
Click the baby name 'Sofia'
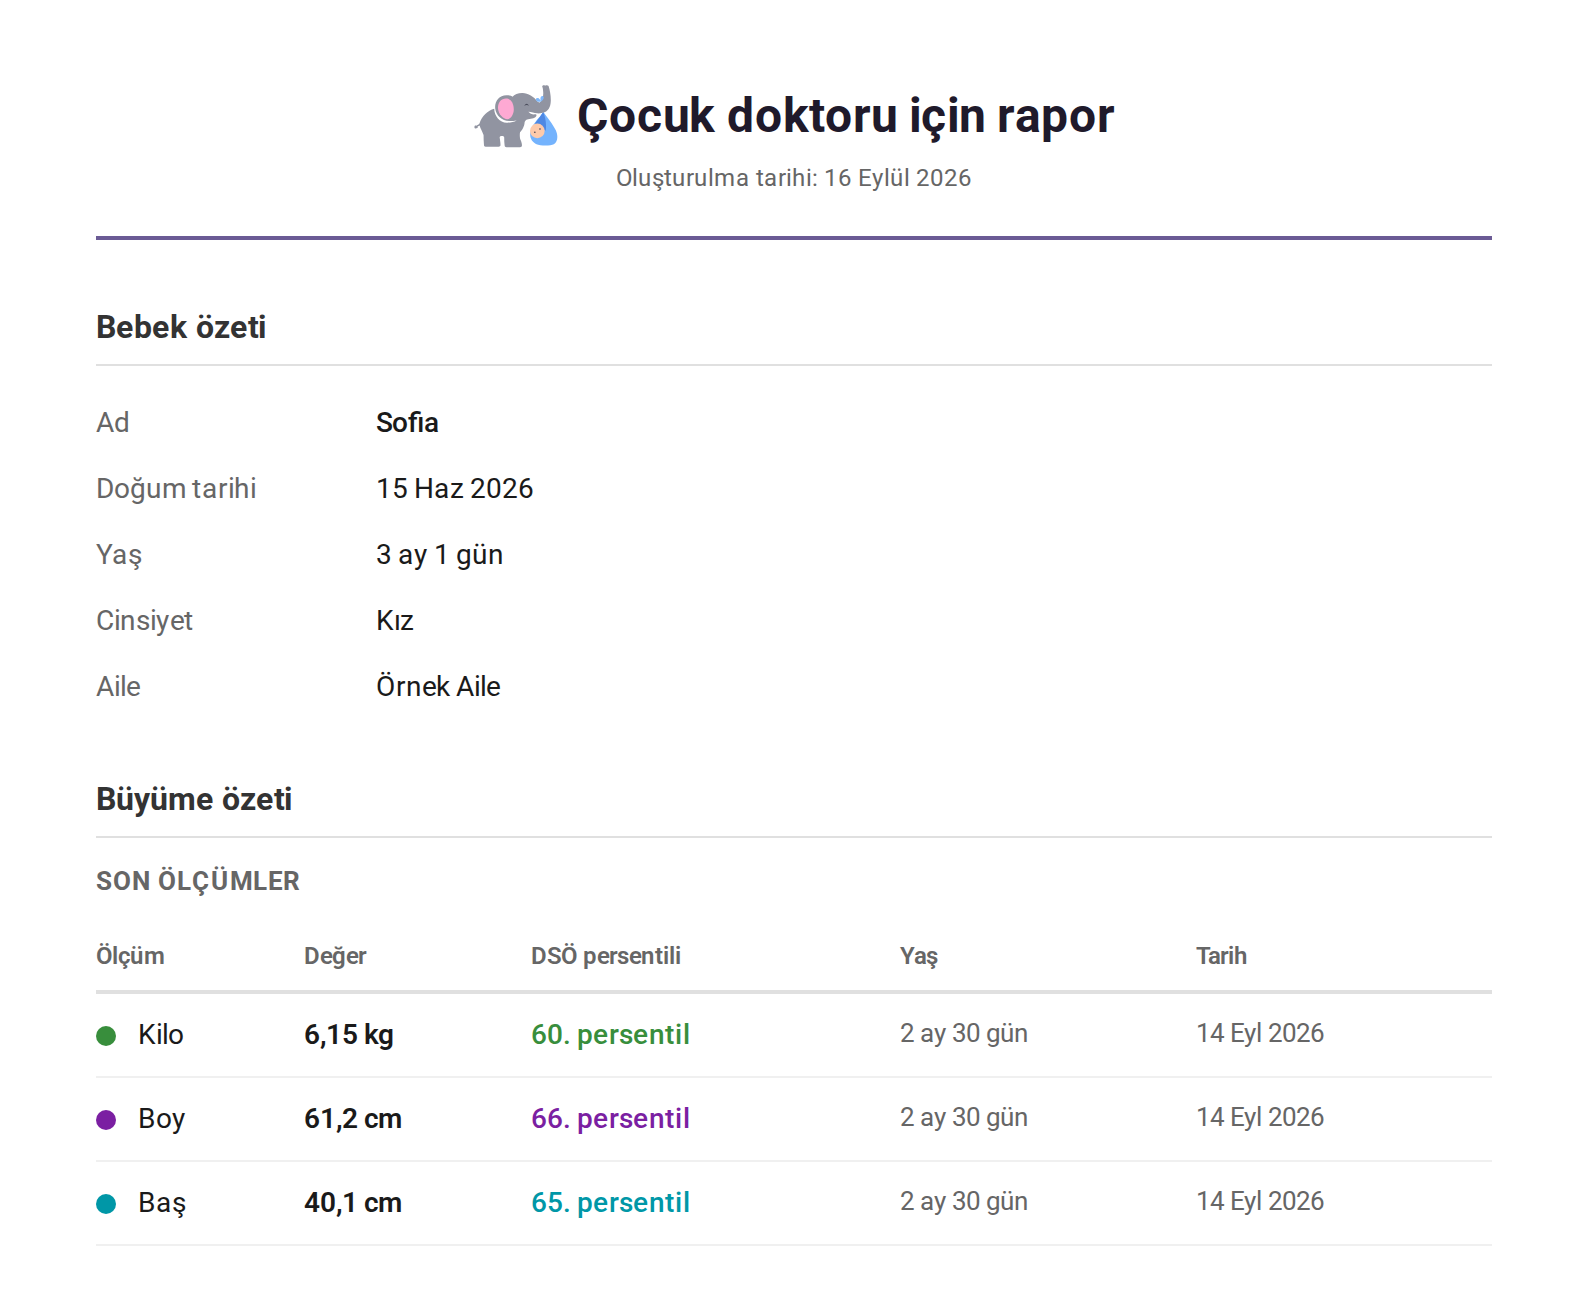pyautogui.click(x=407, y=422)
